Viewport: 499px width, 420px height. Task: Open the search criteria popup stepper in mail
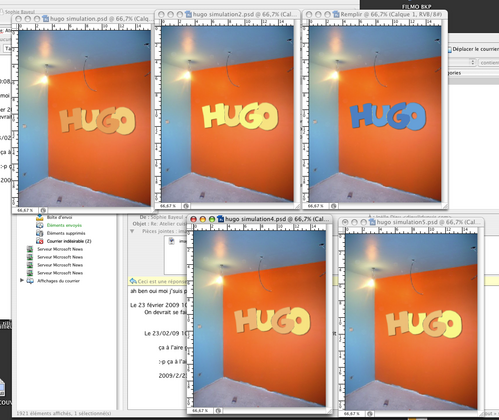click(x=473, y=62)
